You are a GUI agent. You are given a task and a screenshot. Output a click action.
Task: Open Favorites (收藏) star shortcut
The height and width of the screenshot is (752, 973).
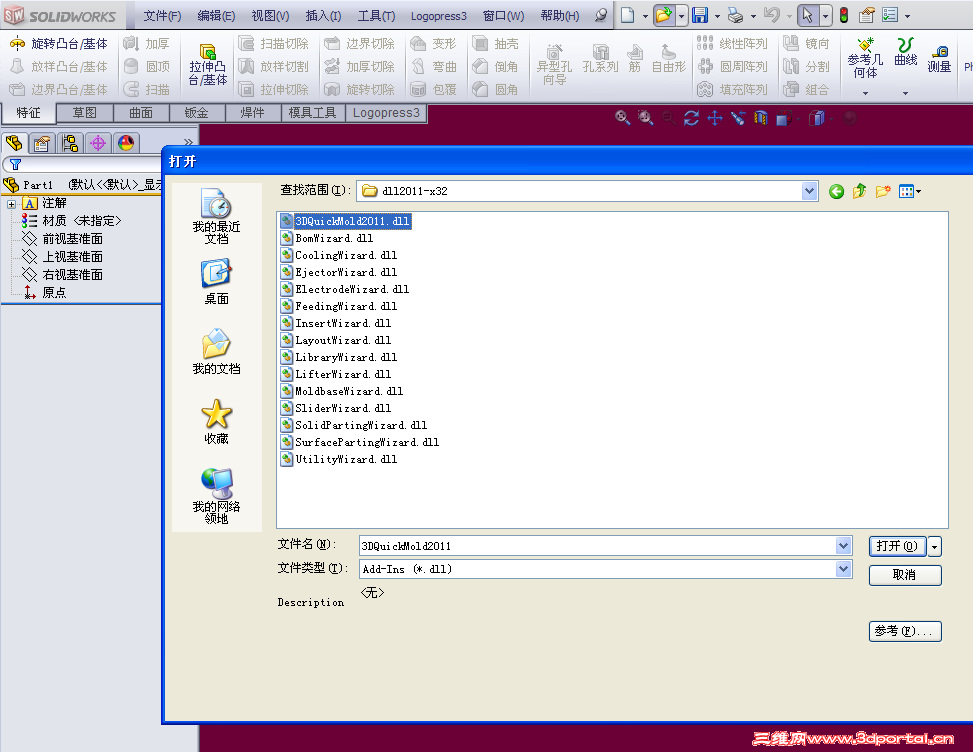[216, 422]
